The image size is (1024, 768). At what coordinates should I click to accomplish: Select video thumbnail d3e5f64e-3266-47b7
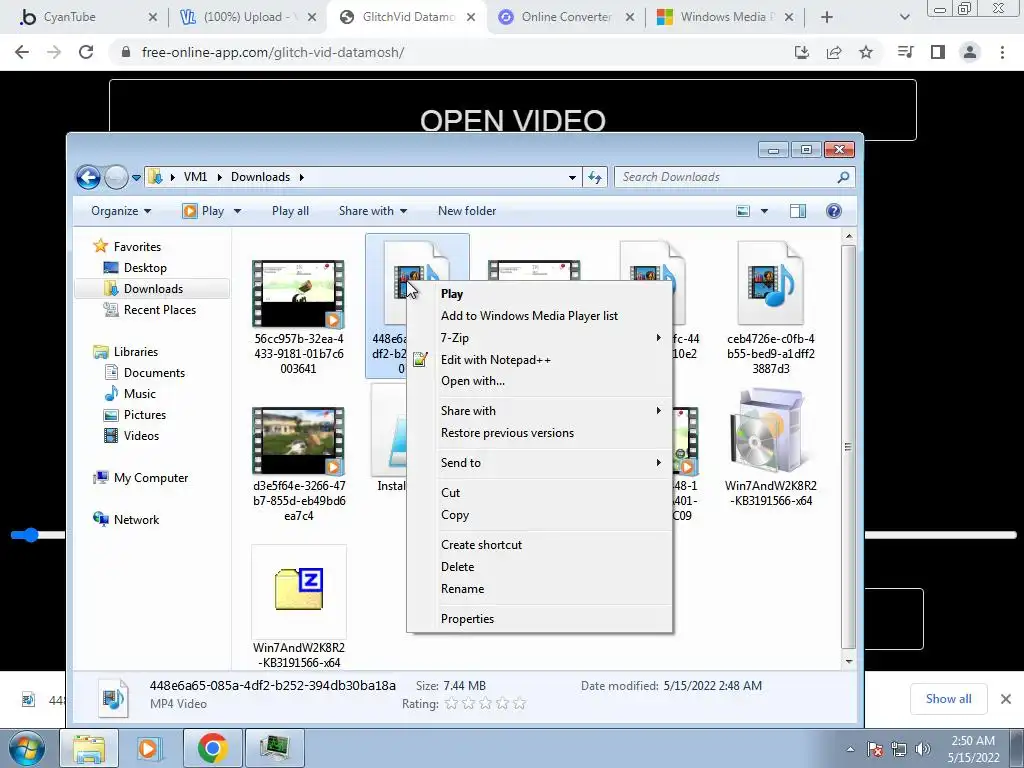pos(298,441)
